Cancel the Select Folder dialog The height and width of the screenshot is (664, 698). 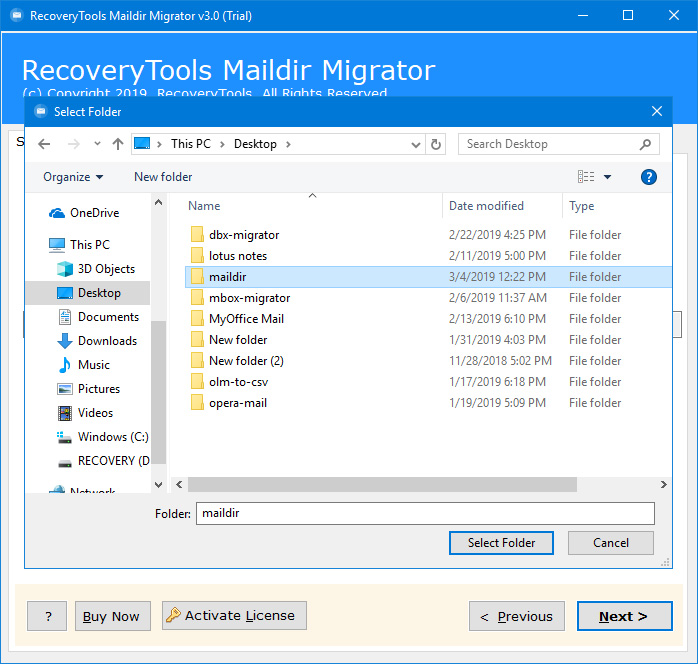tap(611, 543)
